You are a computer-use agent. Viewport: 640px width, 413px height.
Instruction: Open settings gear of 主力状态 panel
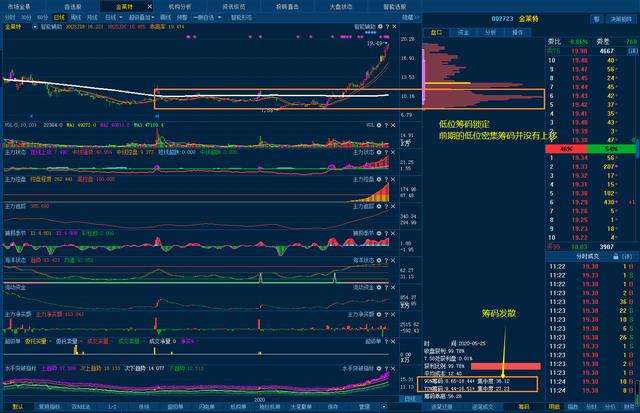[x=379, y=152]
